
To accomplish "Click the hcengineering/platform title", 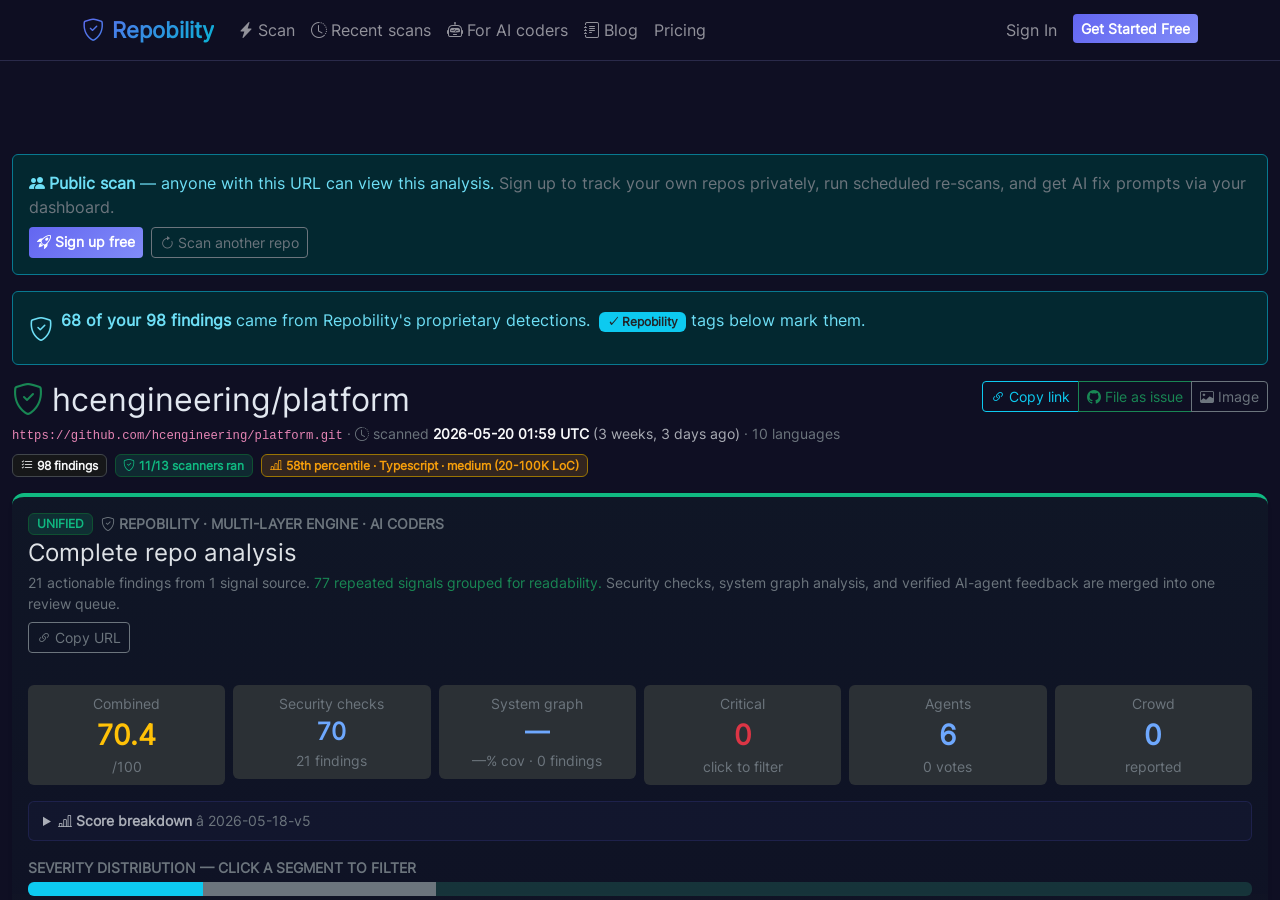I will pos(231,399).
